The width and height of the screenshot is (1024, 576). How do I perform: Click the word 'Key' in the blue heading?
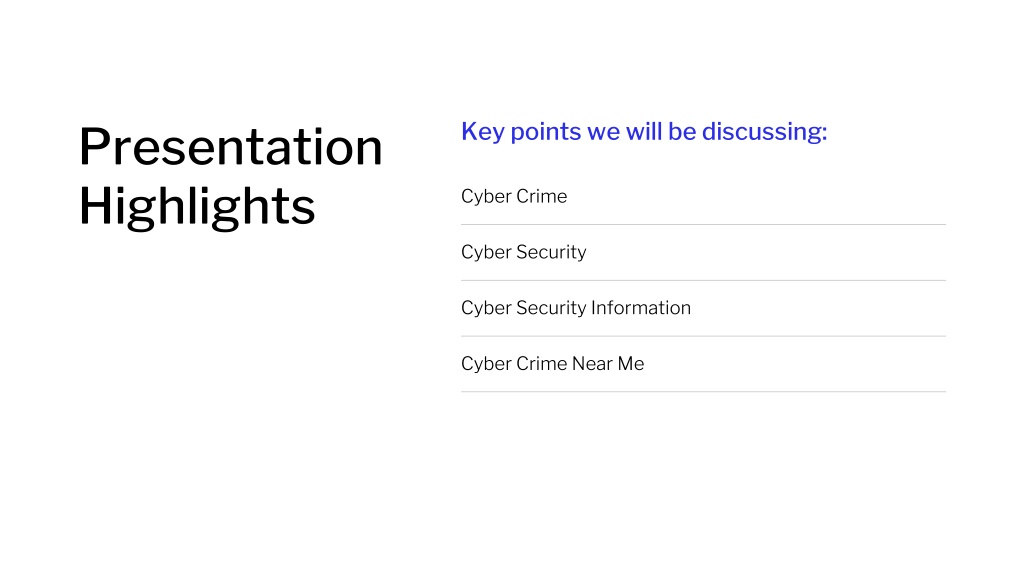point(483,132)
